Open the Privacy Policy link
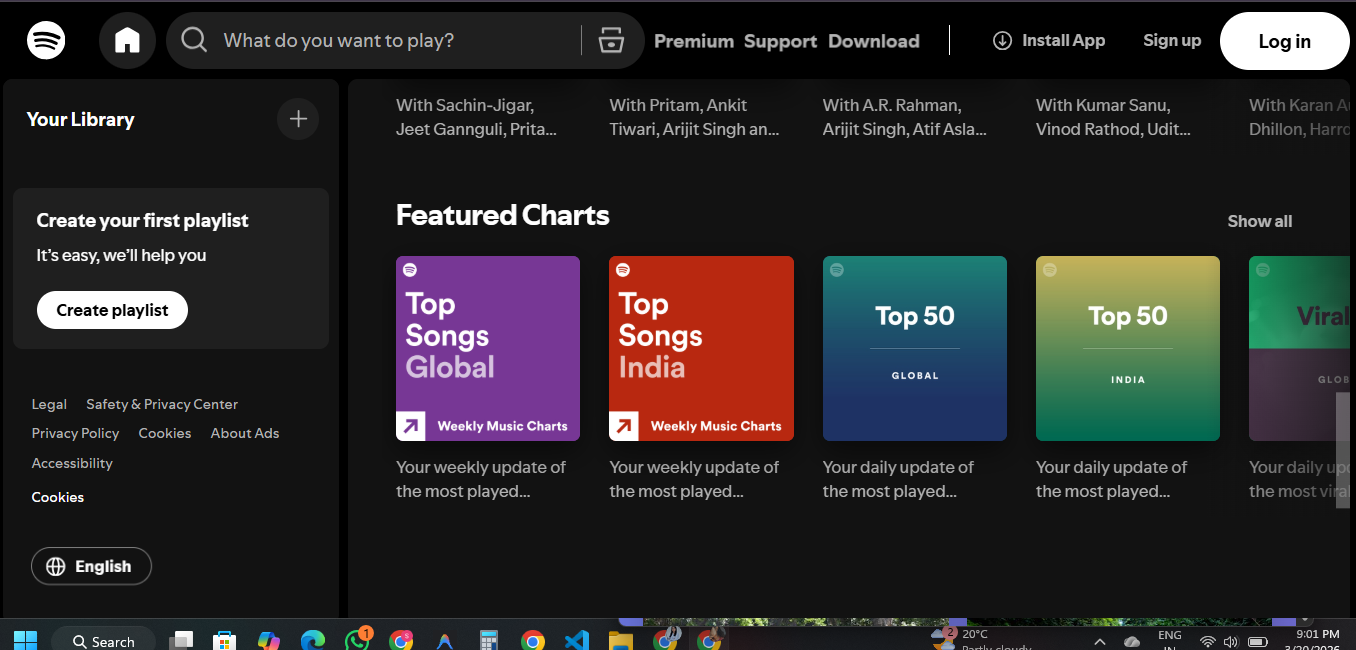The height and width of the screenshot is (650, 1356). coord(75,433)
